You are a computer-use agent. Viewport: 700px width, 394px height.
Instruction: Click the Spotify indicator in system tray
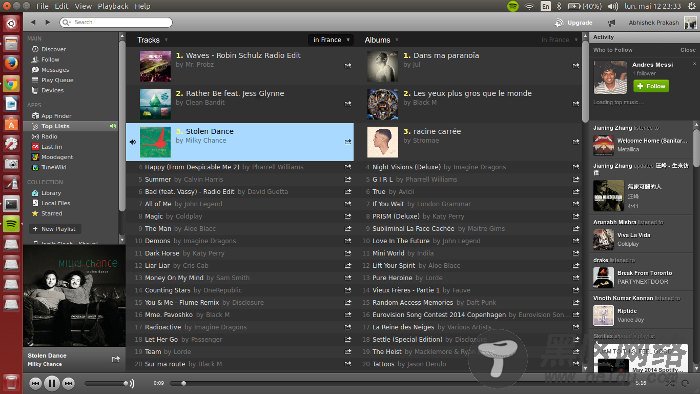[513, 6]
